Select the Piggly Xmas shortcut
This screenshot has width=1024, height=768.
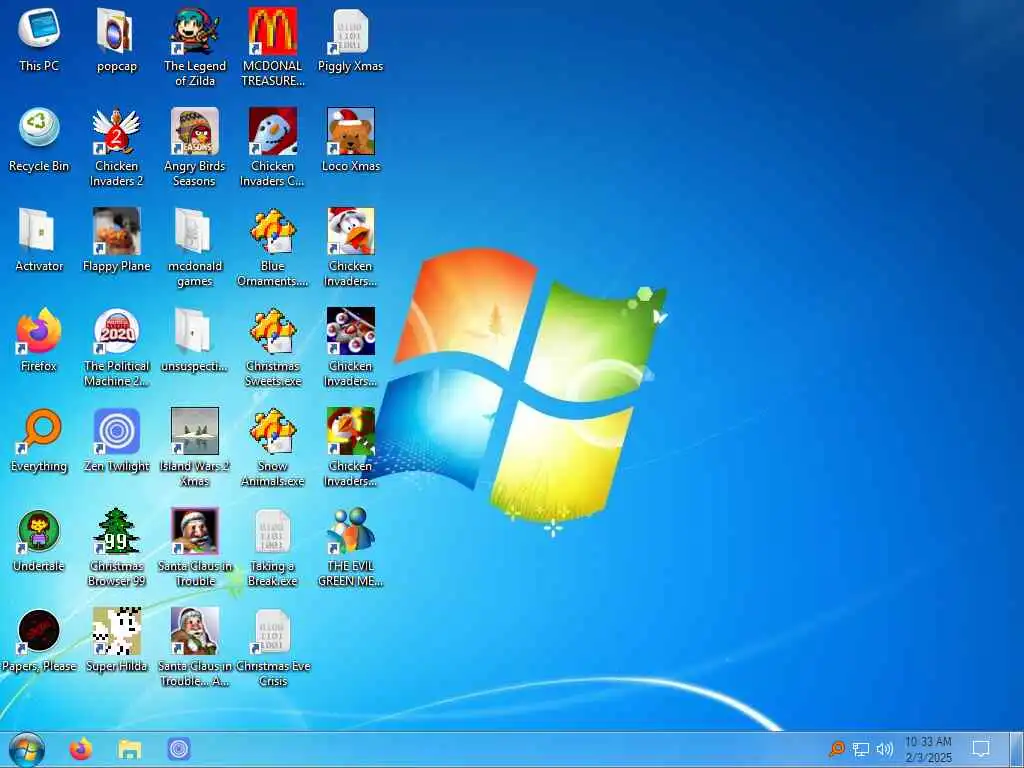point(351,40)
